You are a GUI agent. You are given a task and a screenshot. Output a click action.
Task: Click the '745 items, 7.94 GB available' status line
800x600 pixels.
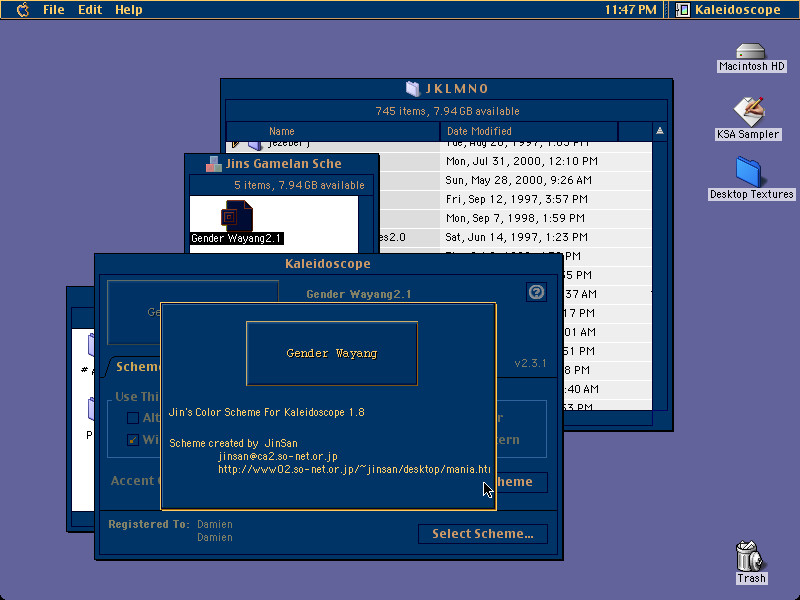[447, 111]
